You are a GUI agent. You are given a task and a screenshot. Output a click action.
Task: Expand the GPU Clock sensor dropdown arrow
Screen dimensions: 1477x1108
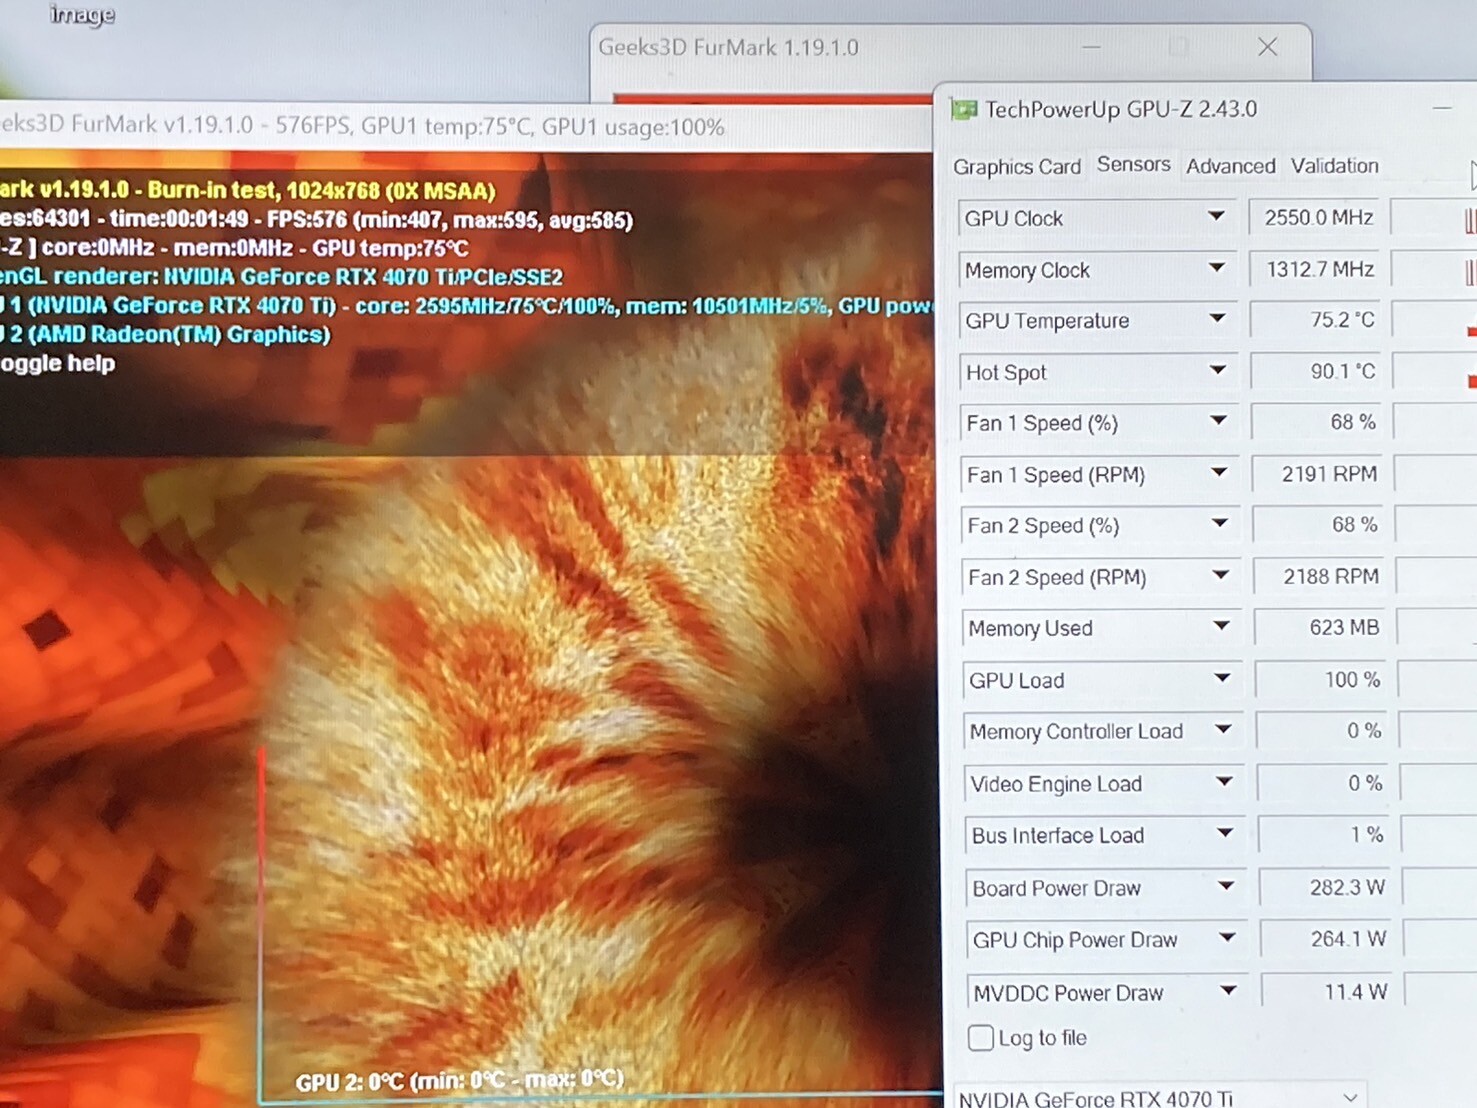click(x=1216, y=216)
